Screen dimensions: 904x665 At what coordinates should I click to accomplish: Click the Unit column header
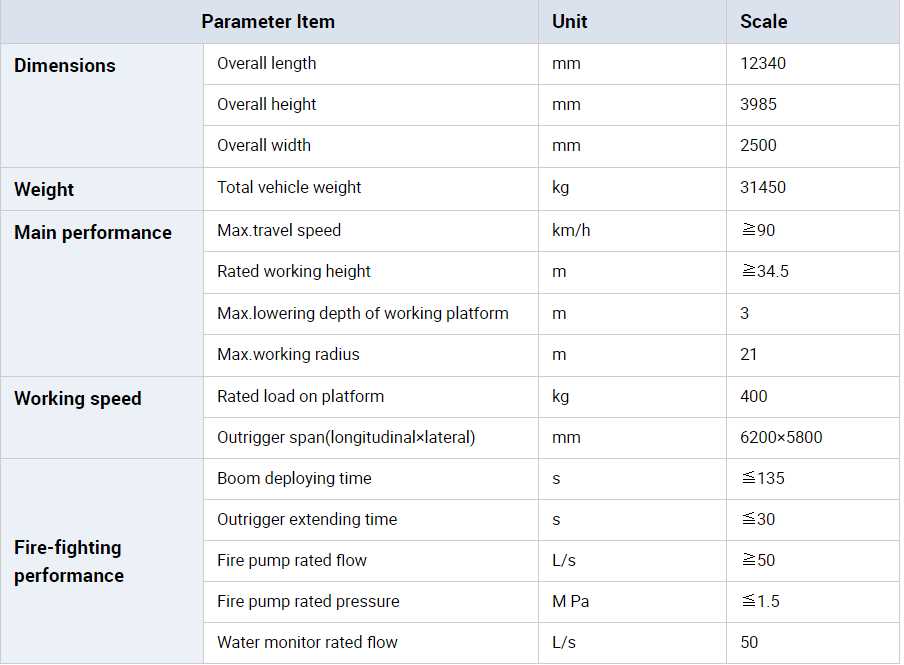570,21
